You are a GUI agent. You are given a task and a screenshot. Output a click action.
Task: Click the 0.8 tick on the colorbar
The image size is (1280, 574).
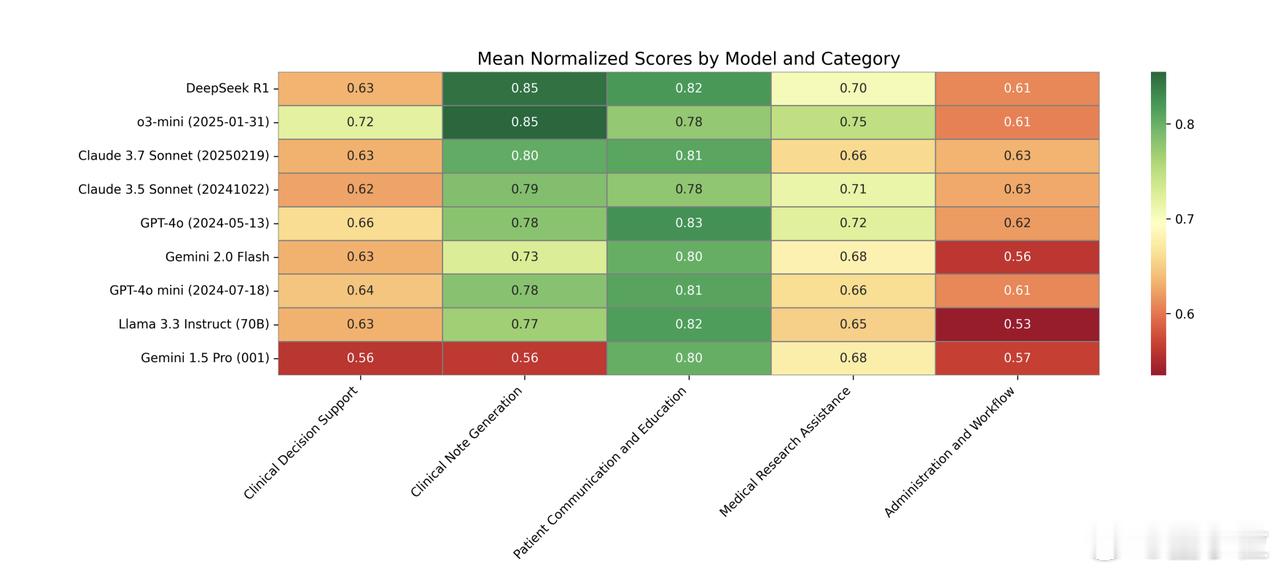pyautogui.click(x=1185, y=125)
